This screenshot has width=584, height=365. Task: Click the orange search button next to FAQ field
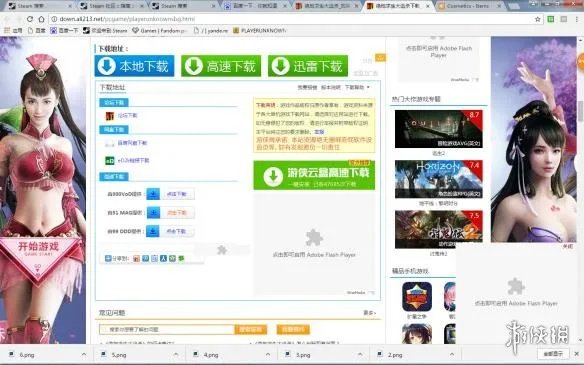tap(251, 330)
